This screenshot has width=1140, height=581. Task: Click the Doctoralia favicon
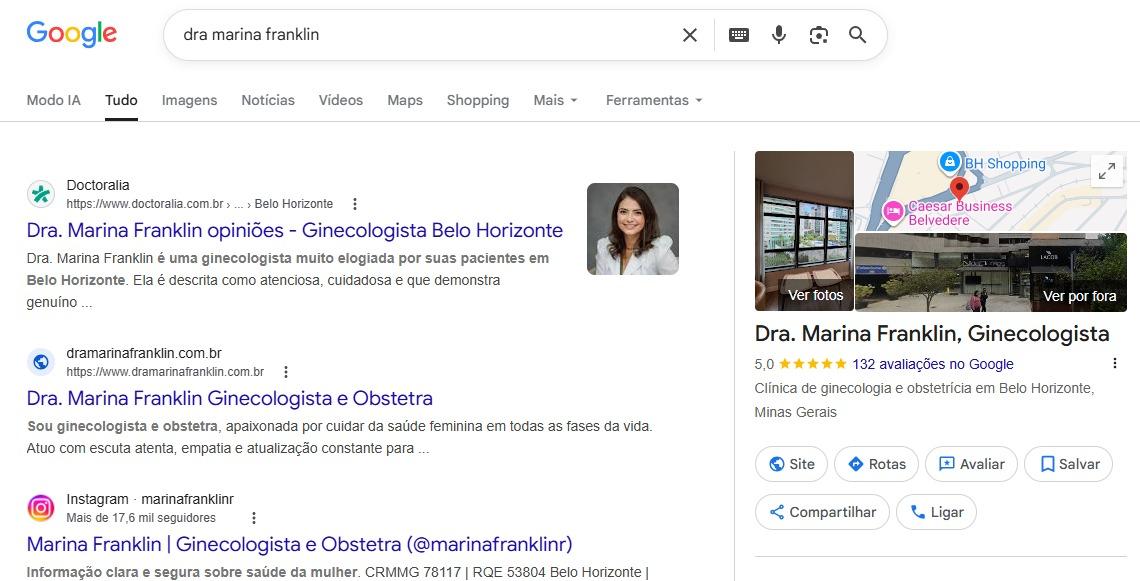41,194
